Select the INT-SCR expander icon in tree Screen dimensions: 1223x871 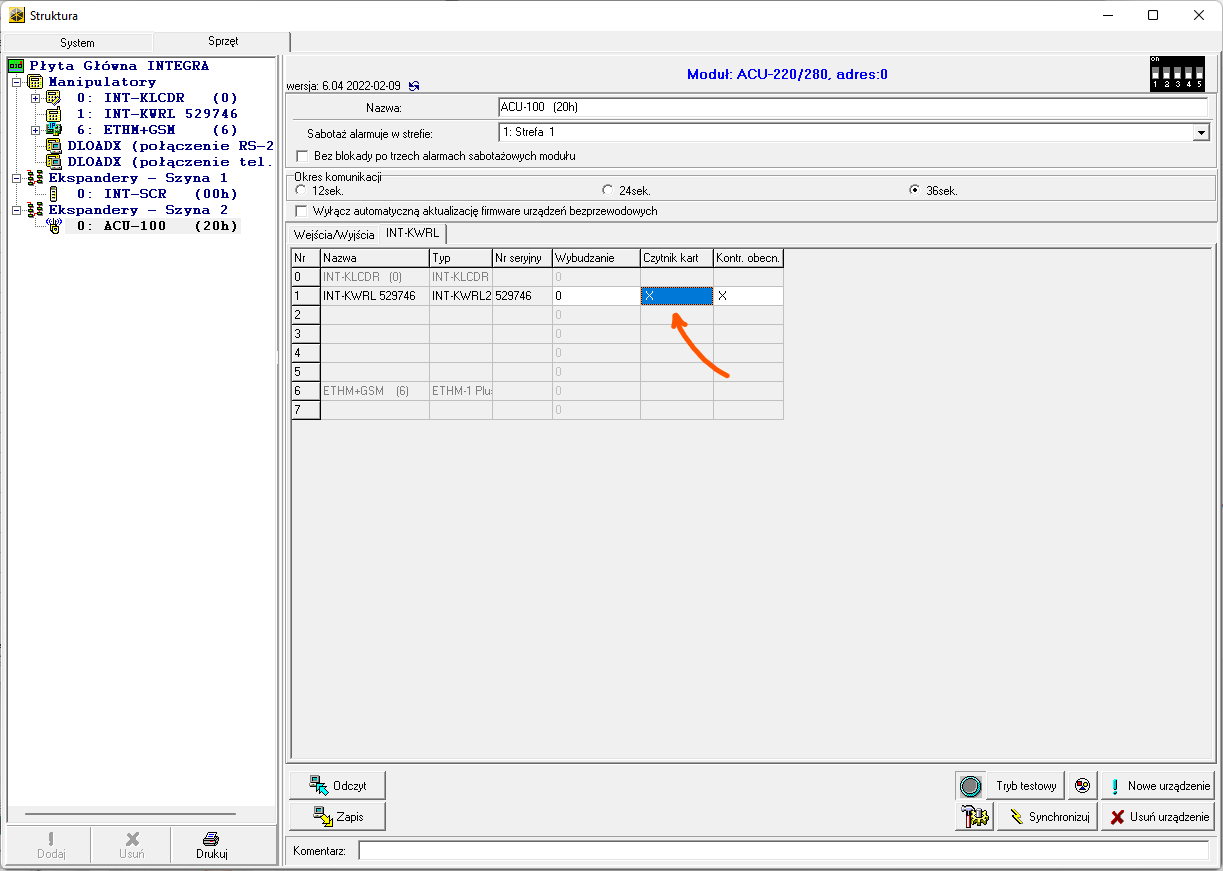(x=54, y=194)
